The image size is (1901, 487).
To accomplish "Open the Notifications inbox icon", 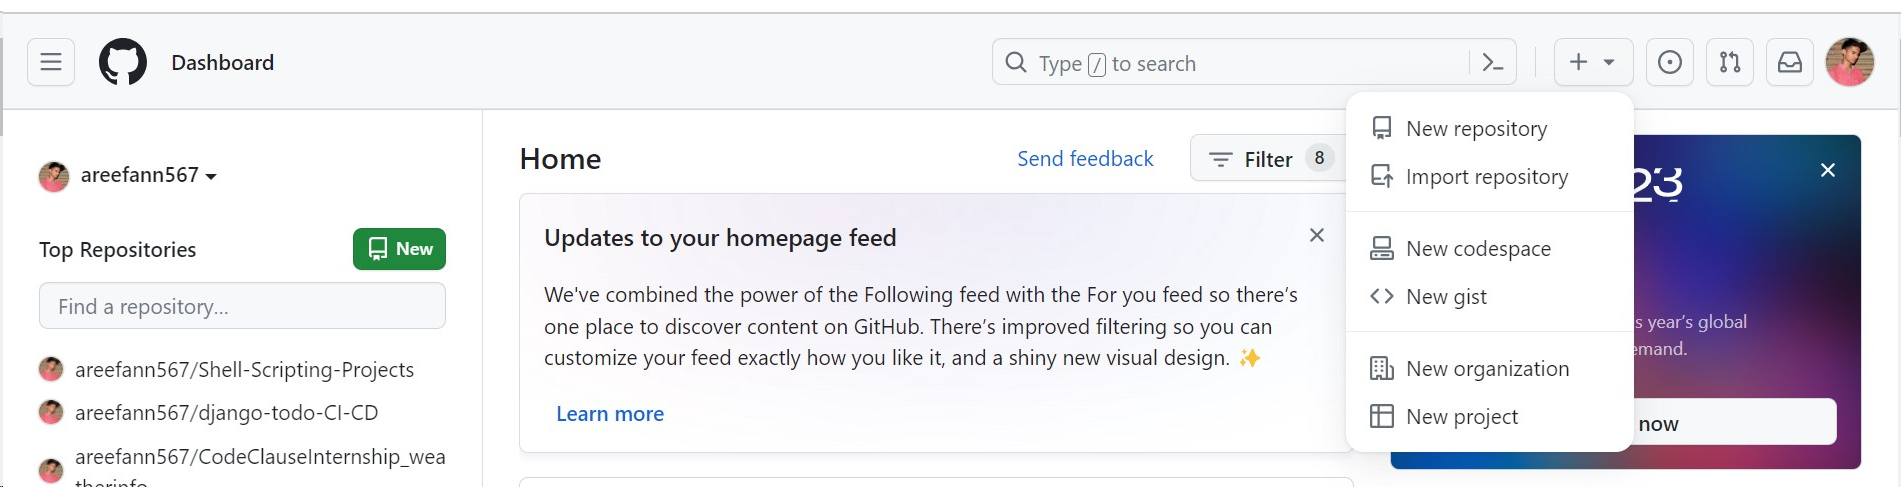I will pyautogui.click(x=1790, y=62).
